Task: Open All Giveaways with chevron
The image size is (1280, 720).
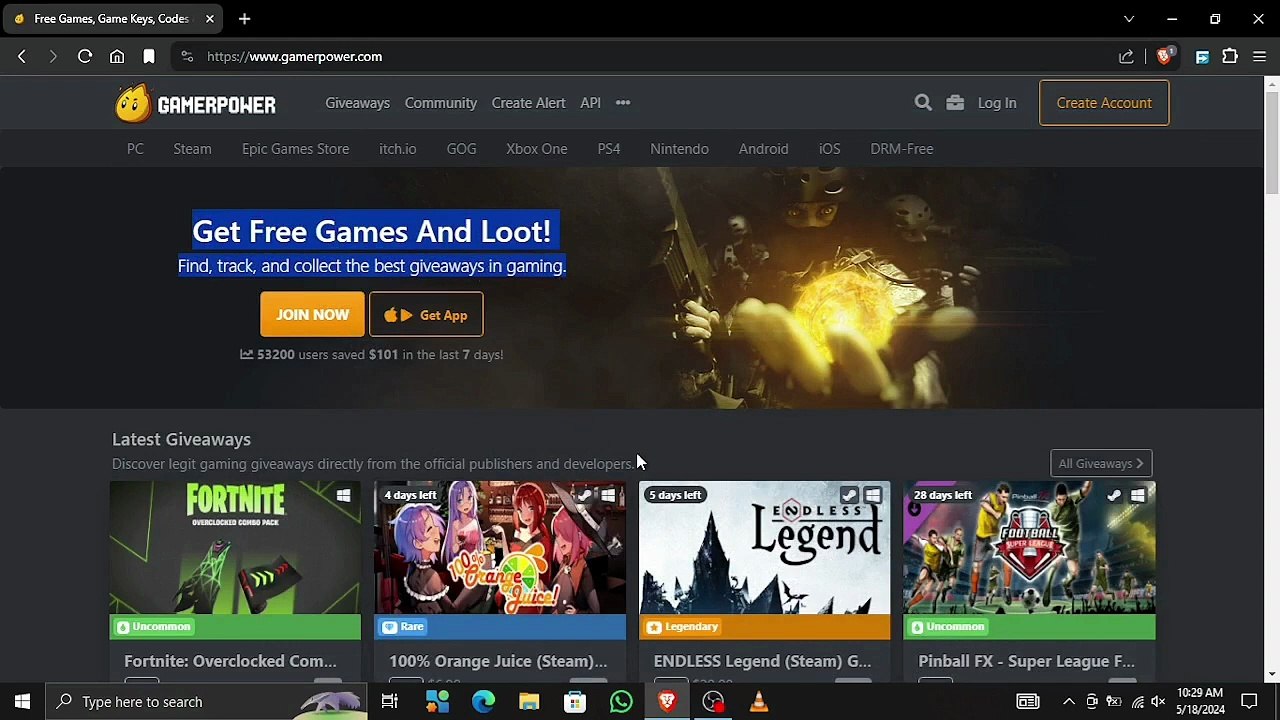Action: 1101,464
